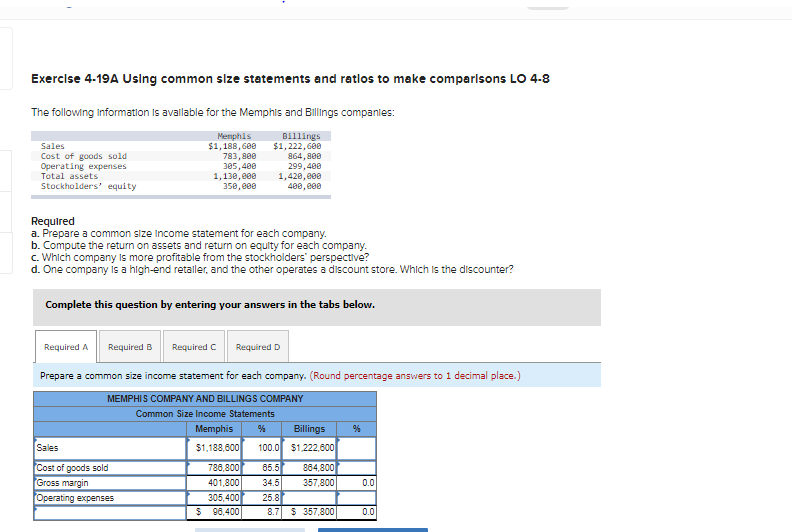Select the blank label cell in last row
792x532 pixels.
(110, 512)
